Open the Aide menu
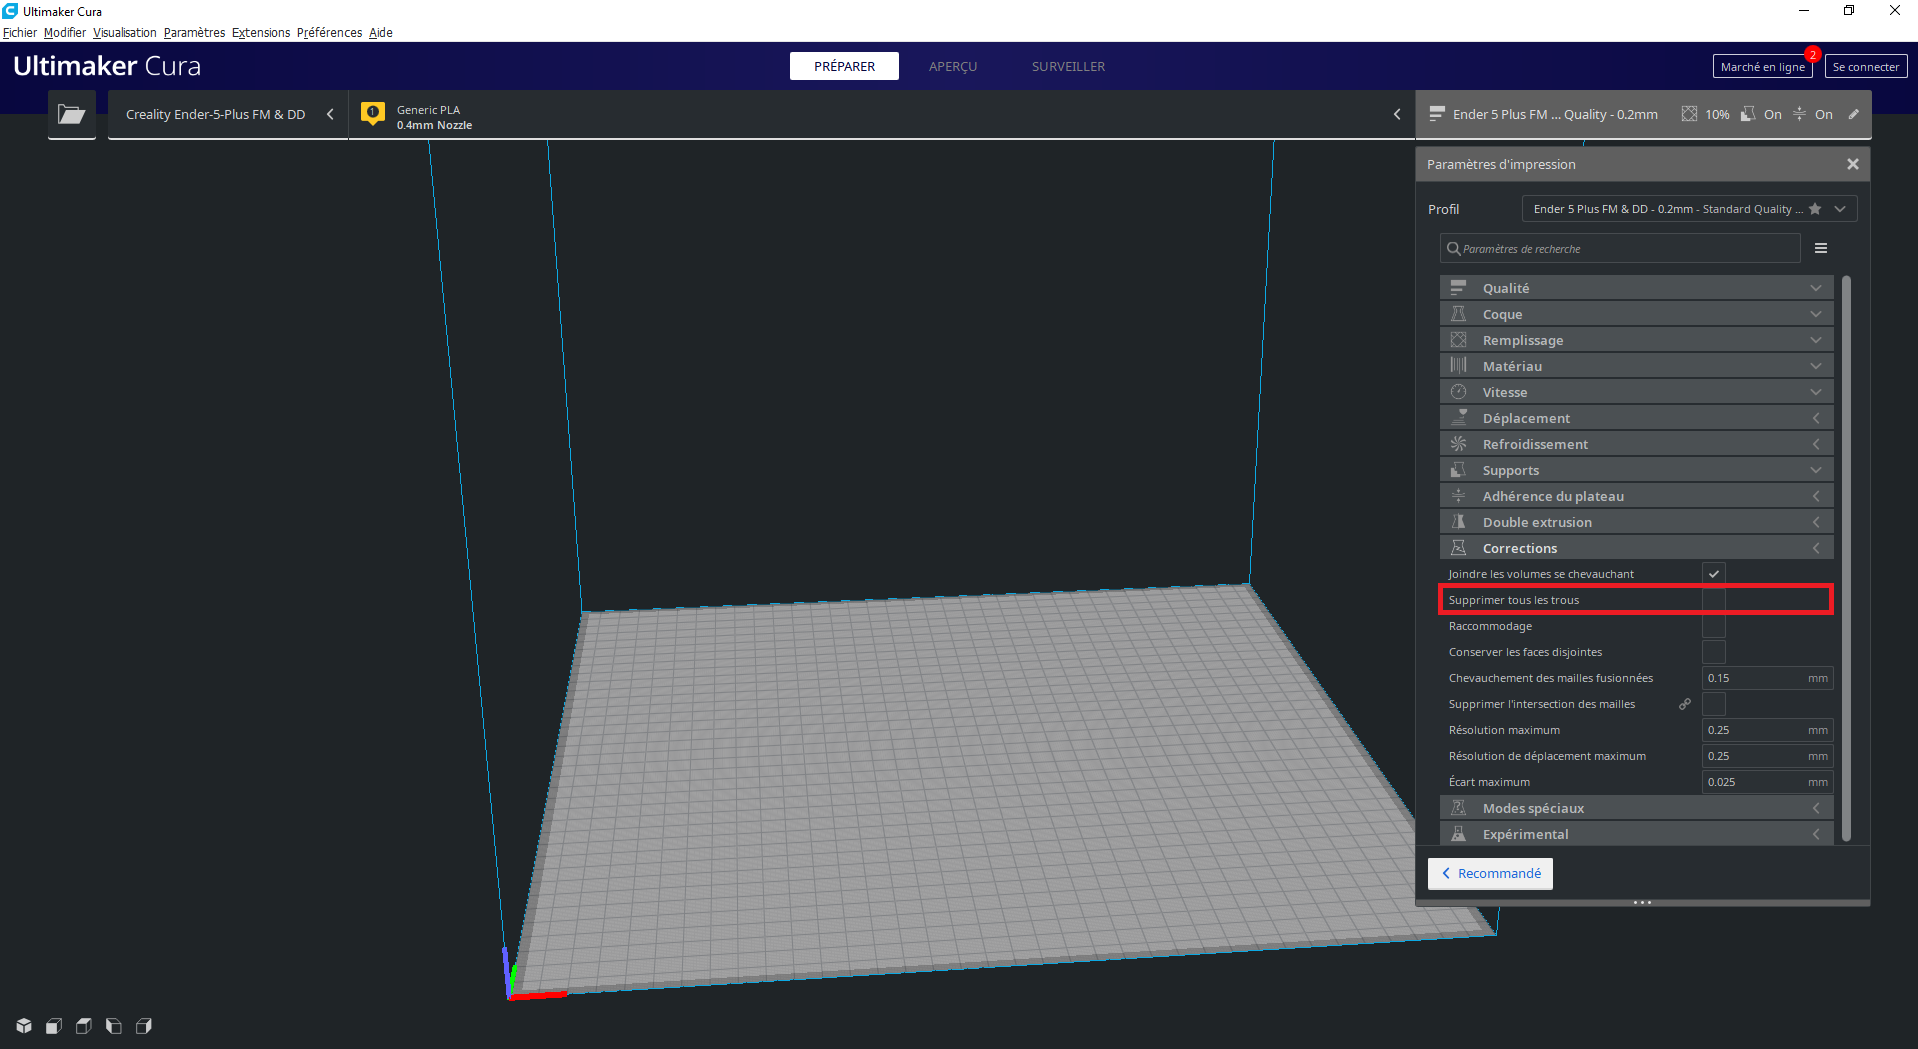This screenshot has width=1918, height=1049. (381, 33)
